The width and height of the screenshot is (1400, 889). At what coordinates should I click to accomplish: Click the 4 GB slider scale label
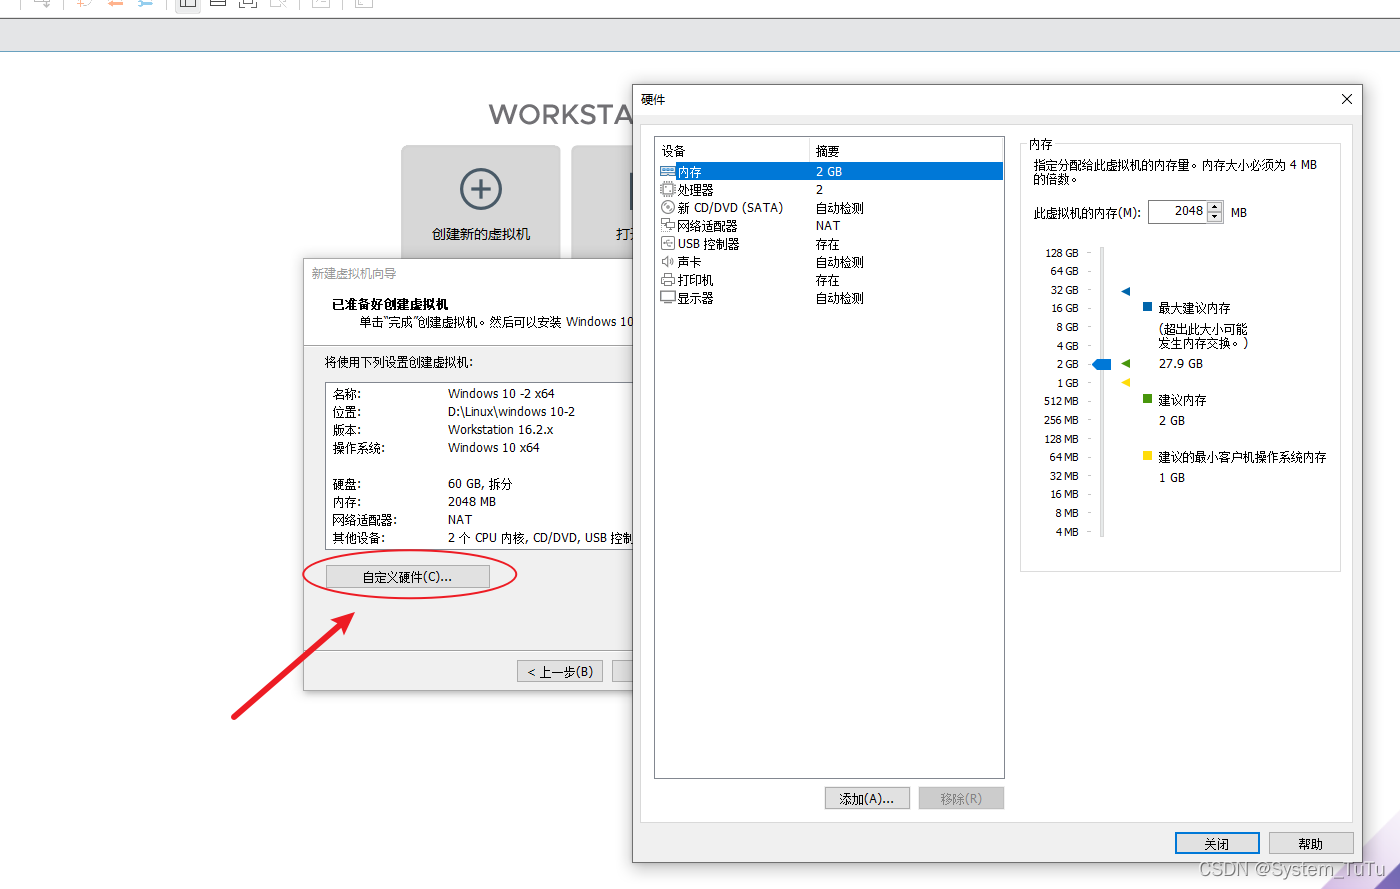[1067, 346]
